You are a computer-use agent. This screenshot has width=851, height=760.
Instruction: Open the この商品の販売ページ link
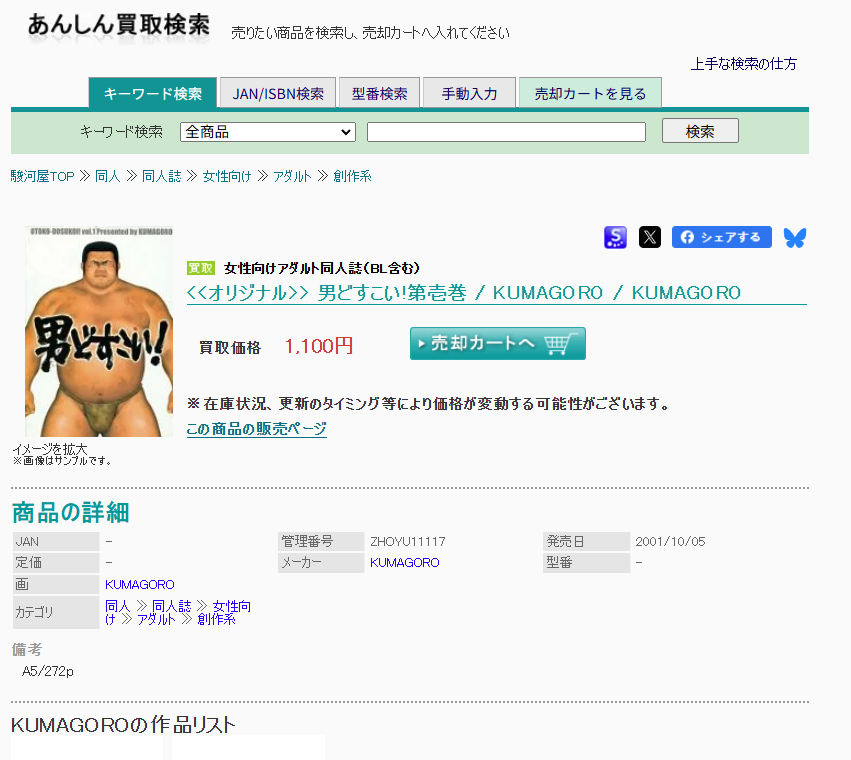(x=256, y=429)
